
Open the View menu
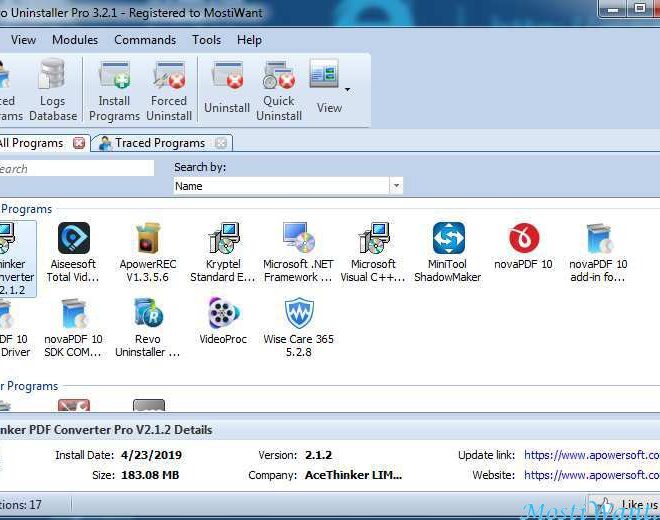[23, 40]
